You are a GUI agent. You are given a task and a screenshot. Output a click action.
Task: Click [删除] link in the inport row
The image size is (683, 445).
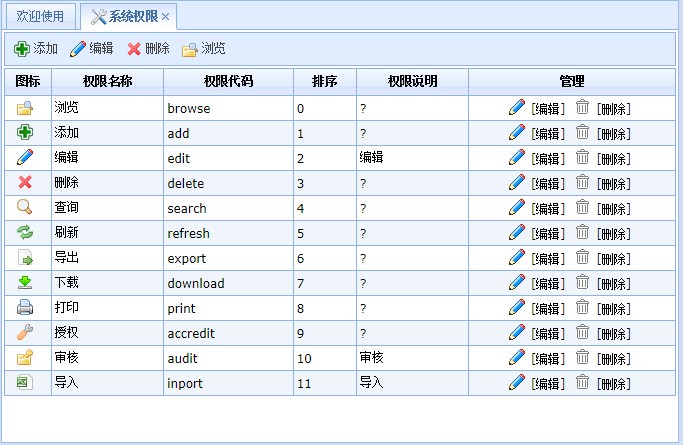pyautogui.click(x=614, y=384)
